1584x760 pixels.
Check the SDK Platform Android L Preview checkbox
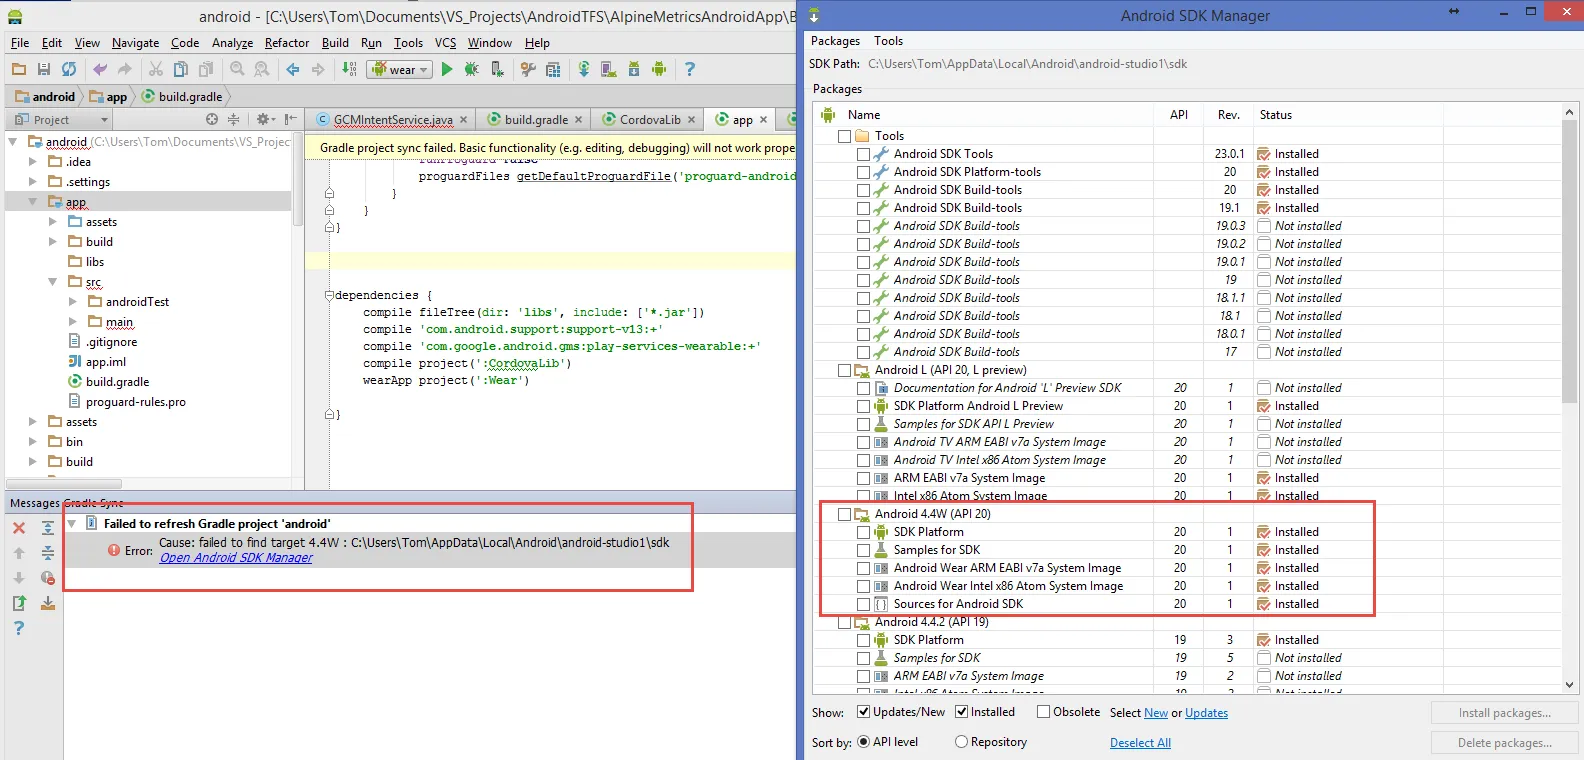pos(863,406)
